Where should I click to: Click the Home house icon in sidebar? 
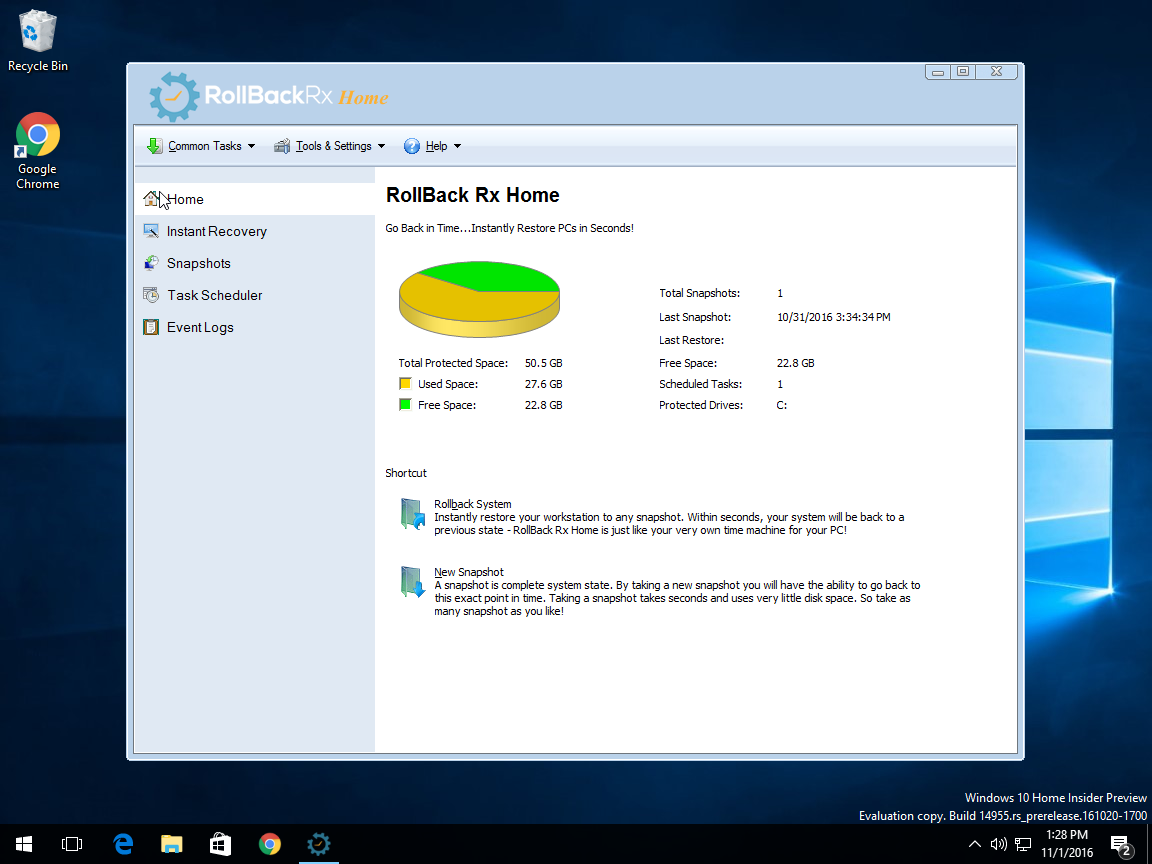[x=151, y=198]
